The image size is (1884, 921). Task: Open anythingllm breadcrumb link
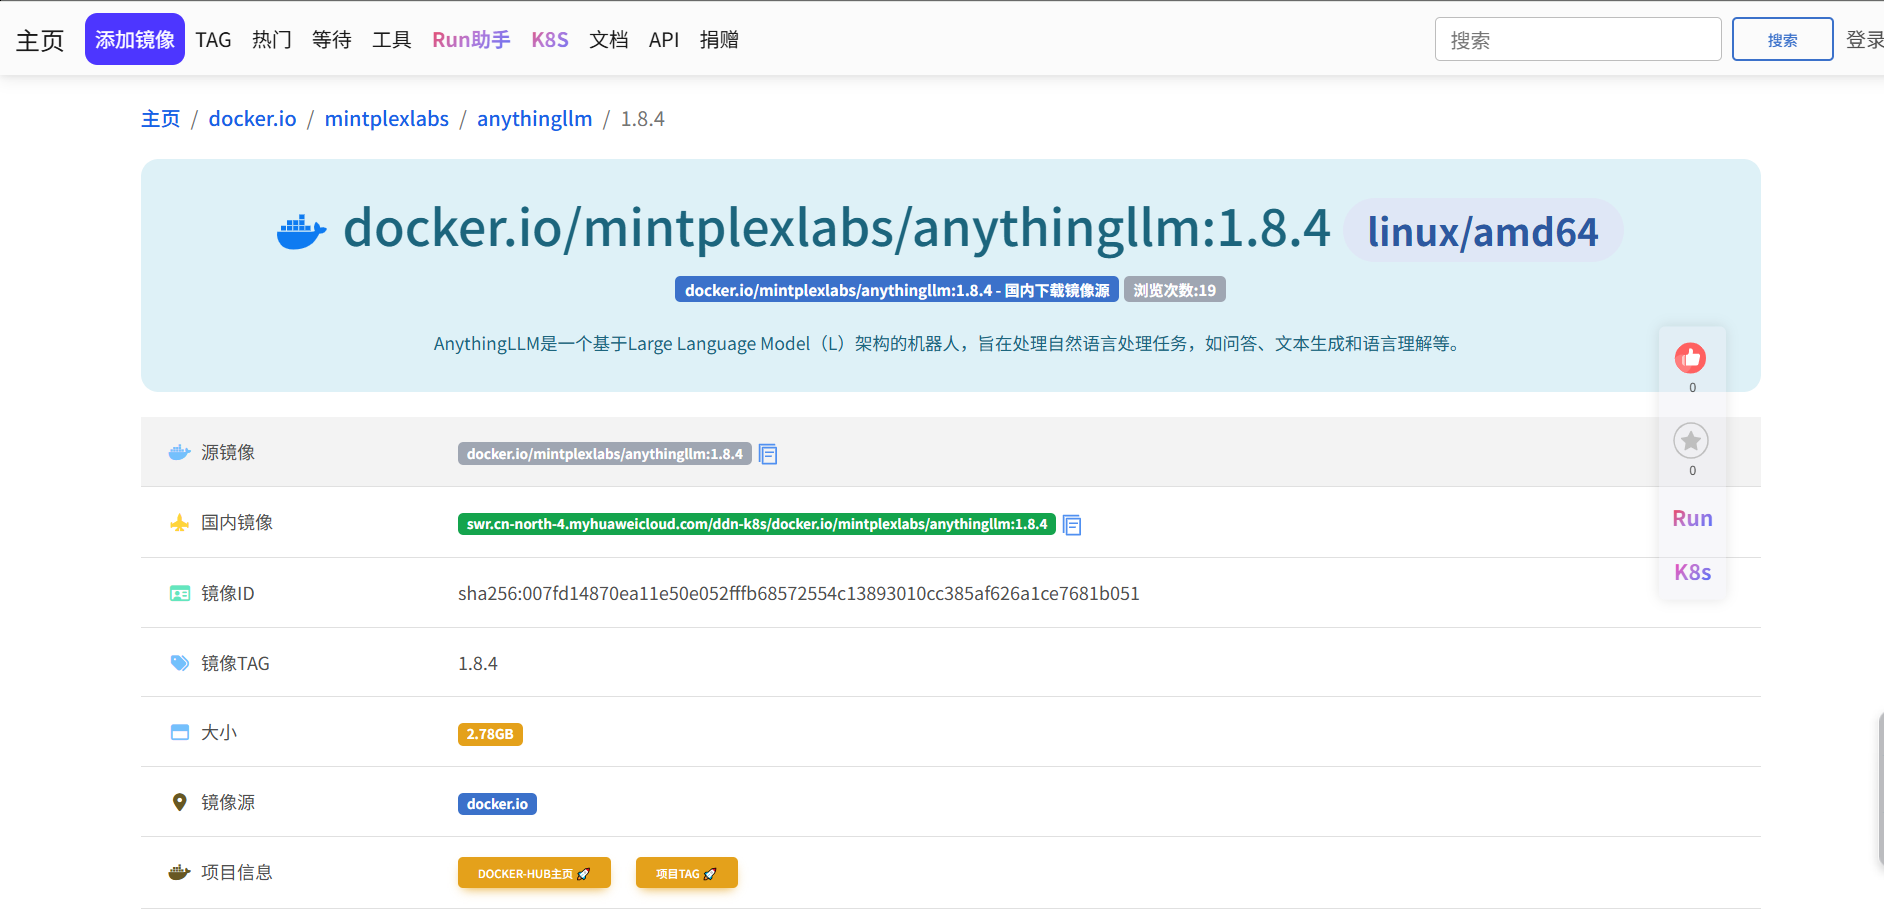[x=535, y=119]
